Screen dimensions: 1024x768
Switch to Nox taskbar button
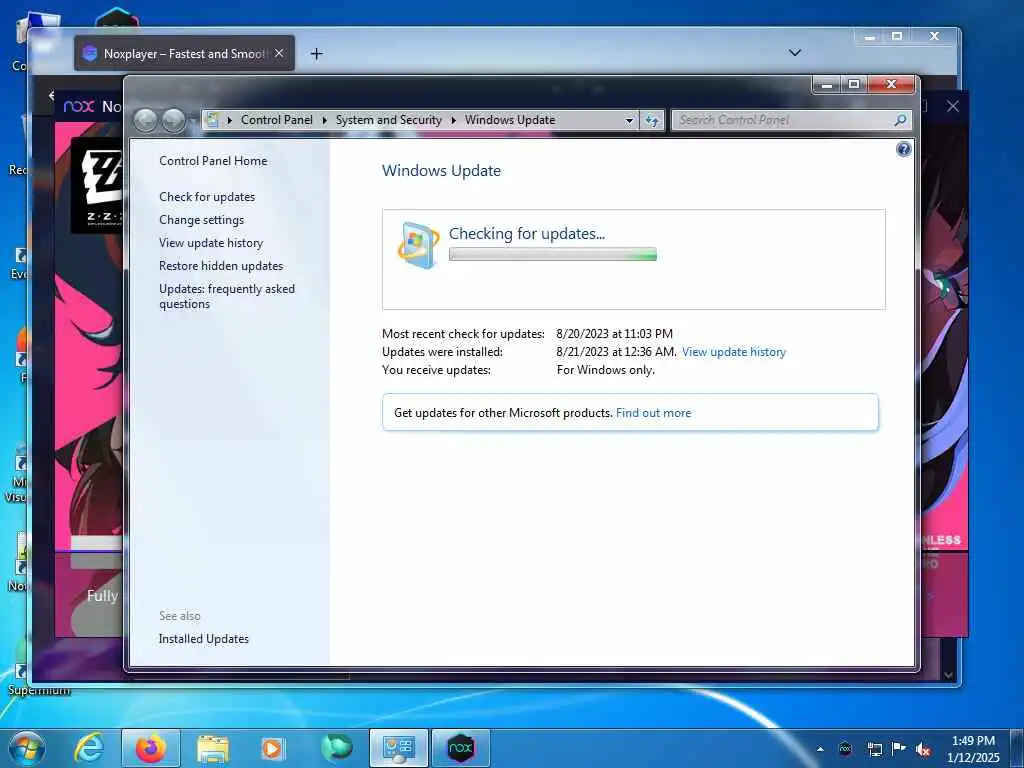461,748
